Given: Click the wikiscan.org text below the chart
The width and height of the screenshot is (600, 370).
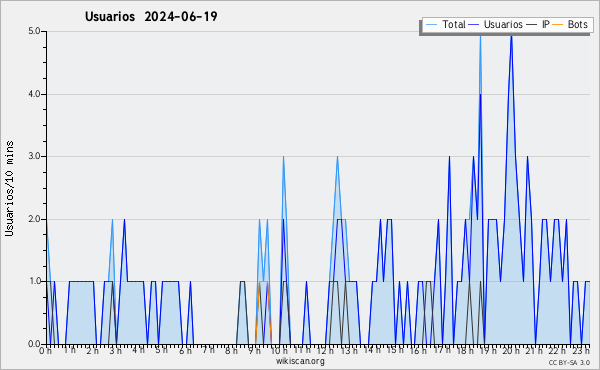Looking at the screenshot, I should tap(300, 361).
